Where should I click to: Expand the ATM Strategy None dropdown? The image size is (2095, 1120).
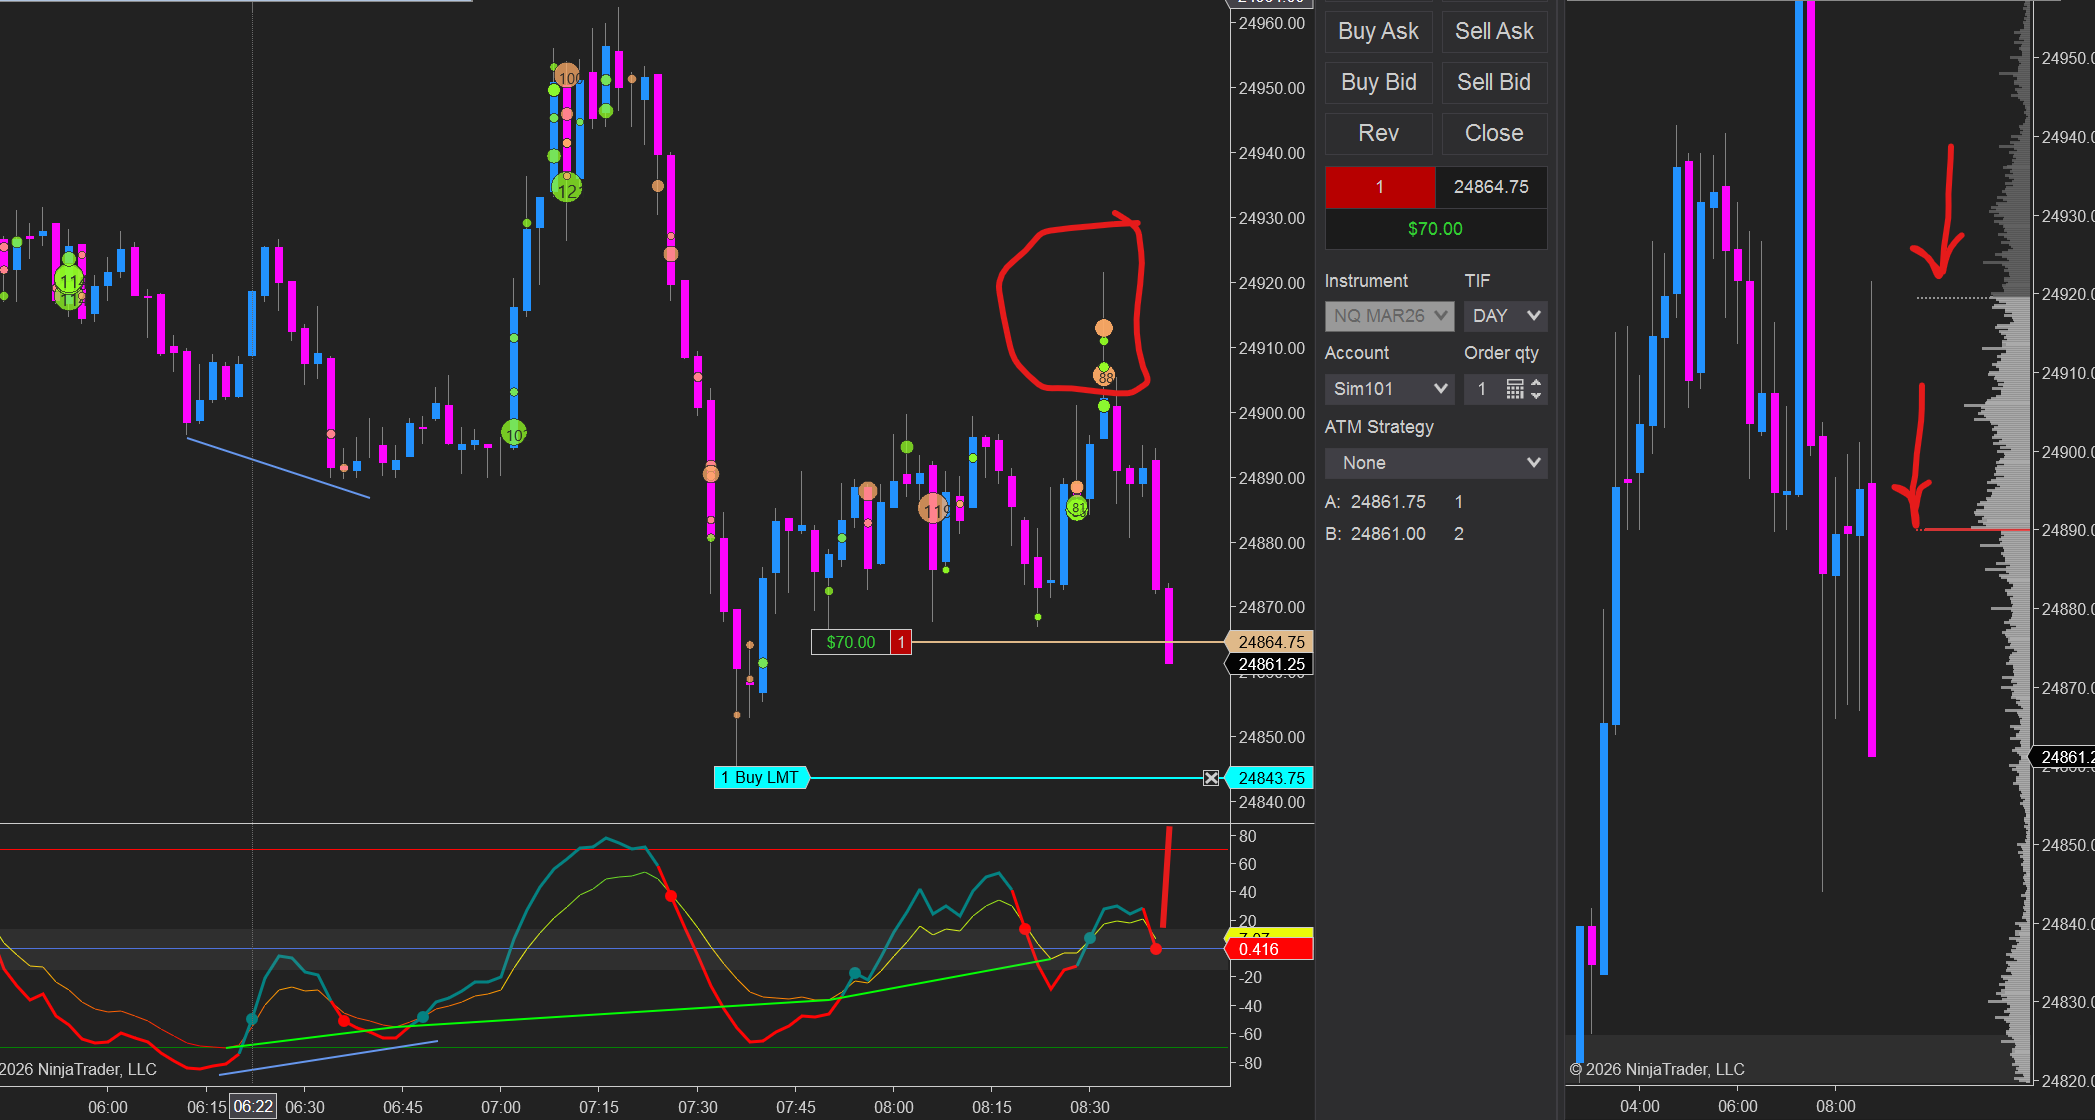tap(1435, 463)
